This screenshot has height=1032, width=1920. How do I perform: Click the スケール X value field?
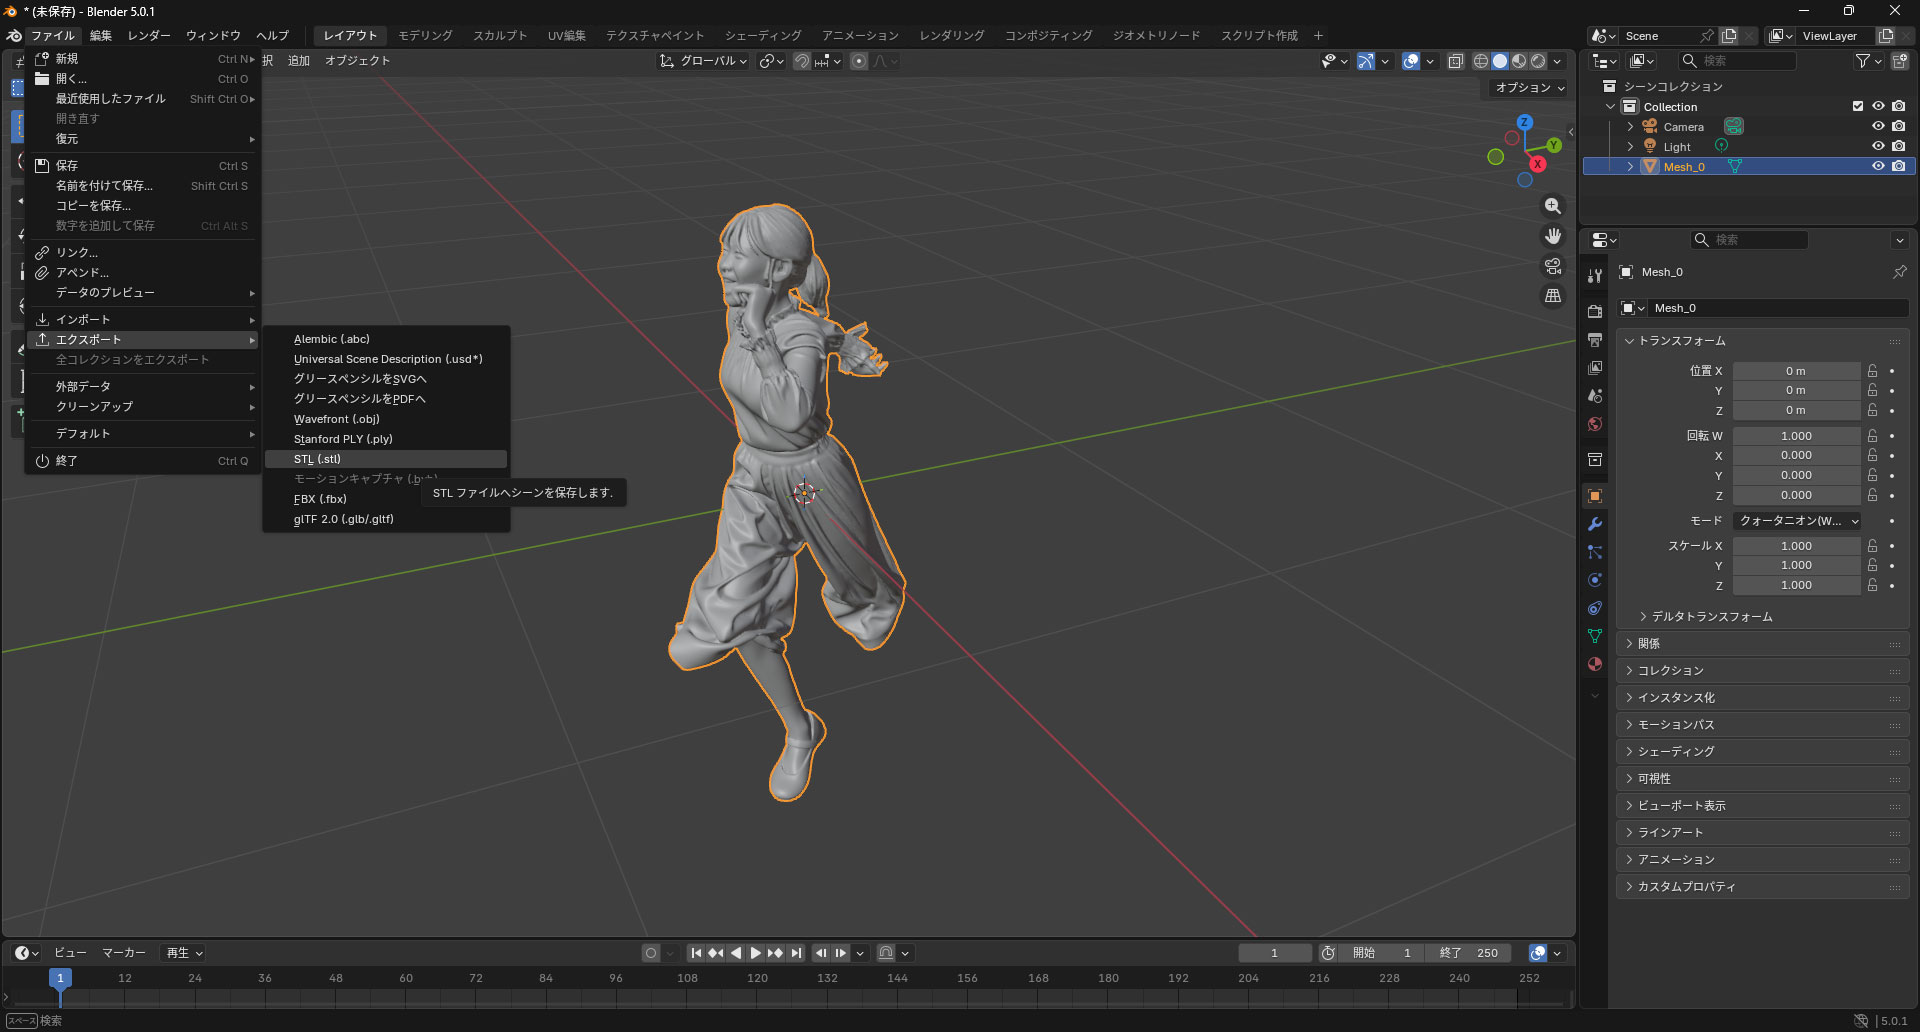[1796, 546]
